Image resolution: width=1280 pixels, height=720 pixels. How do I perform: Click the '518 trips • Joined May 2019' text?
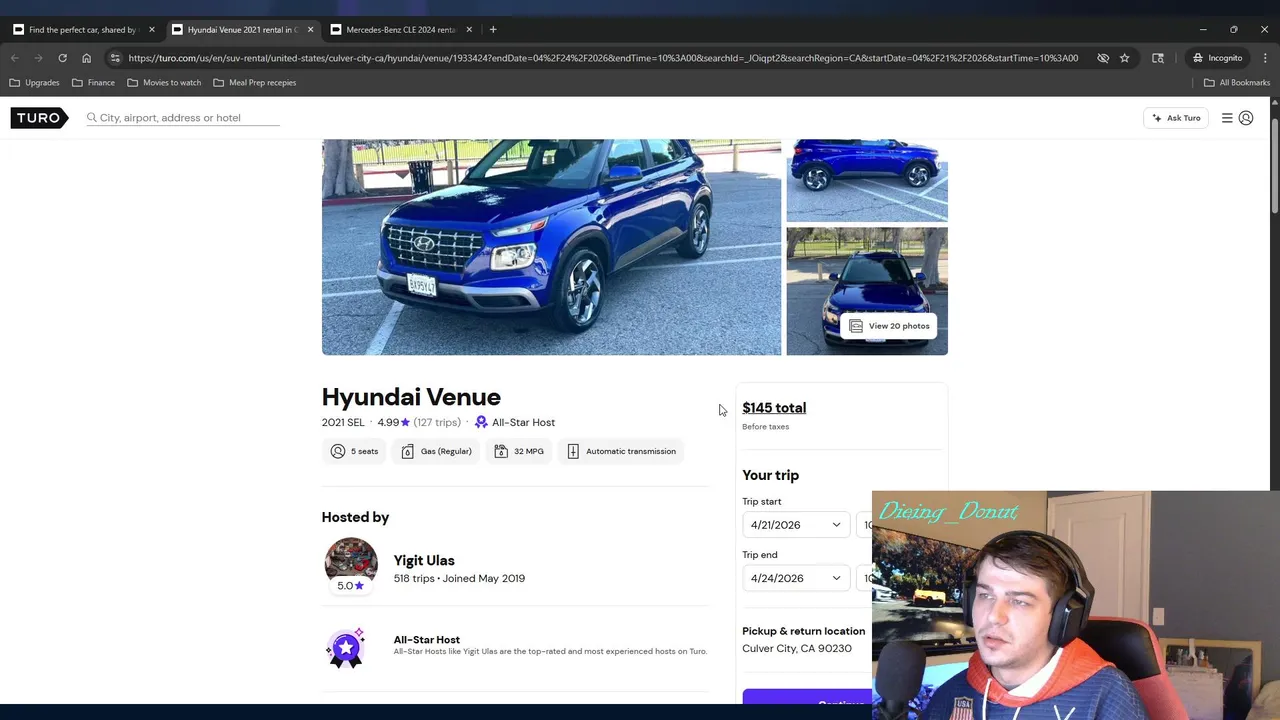(x=459, y=578)
